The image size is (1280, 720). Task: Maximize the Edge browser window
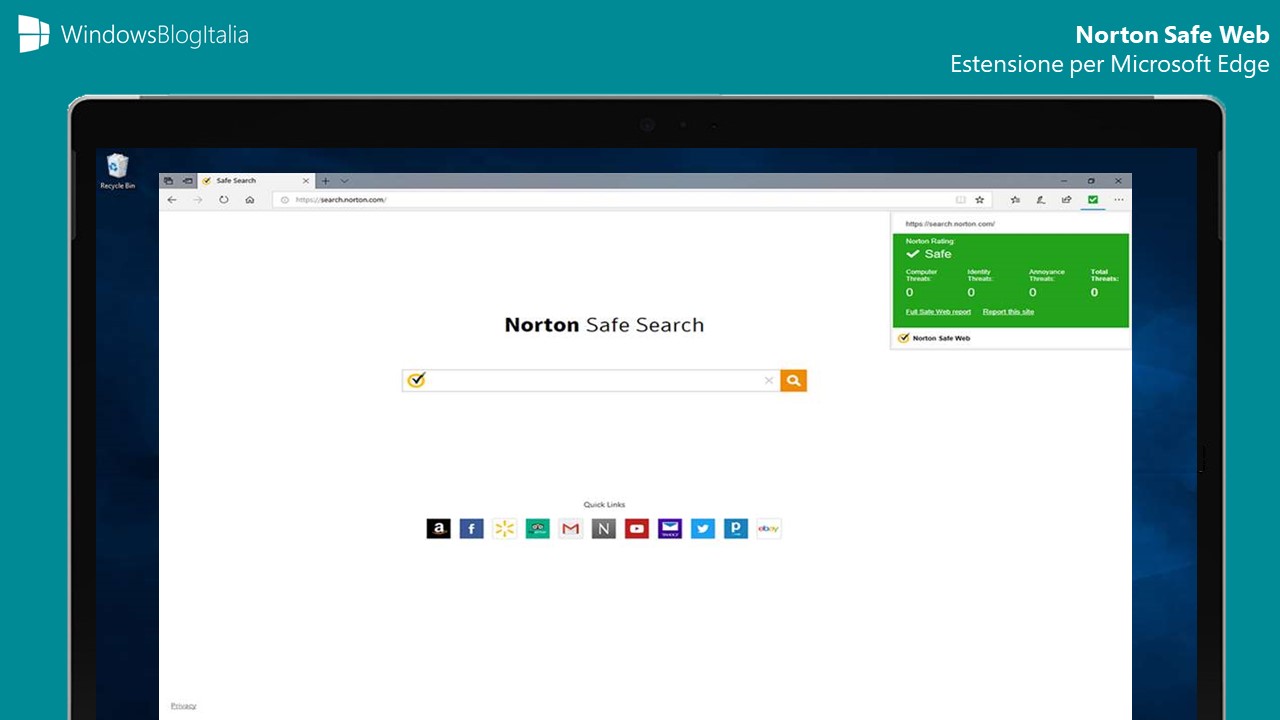[x=1091, y=181]
